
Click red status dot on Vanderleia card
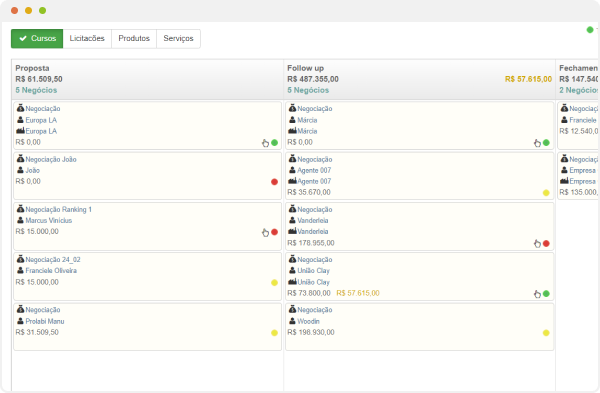(x=546, y=243)
